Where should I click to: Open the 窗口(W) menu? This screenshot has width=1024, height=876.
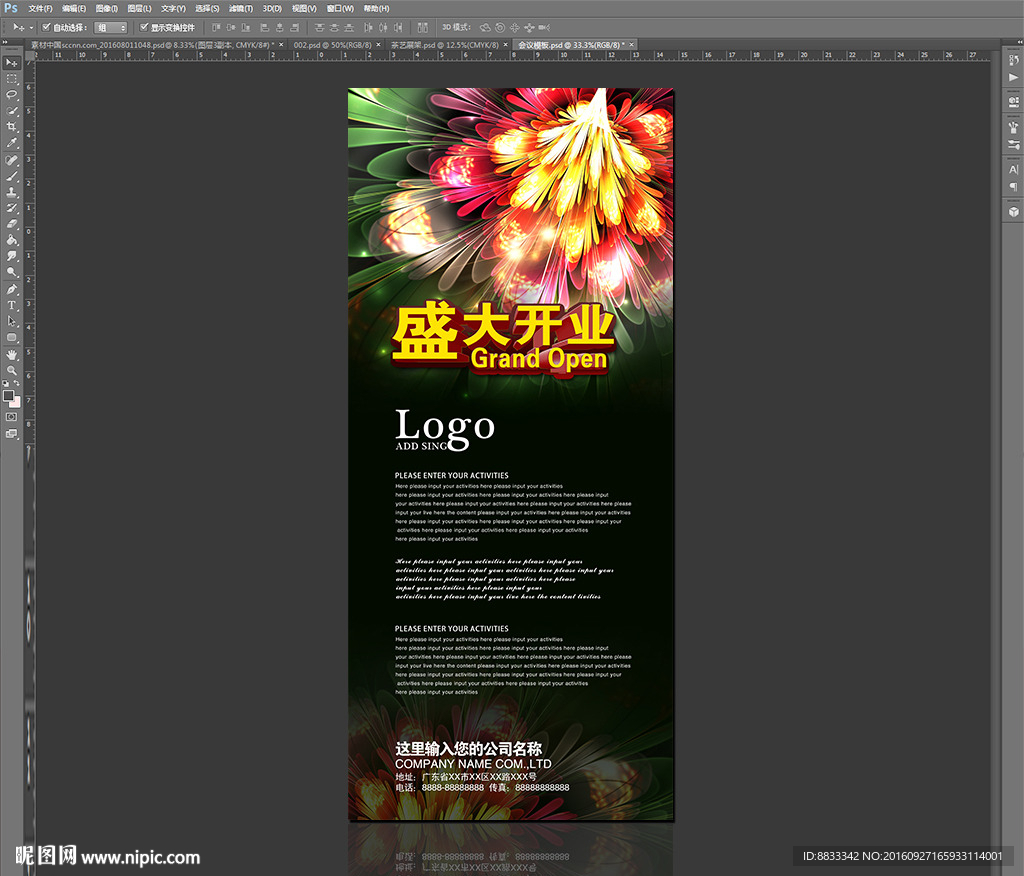pos(340,8)
